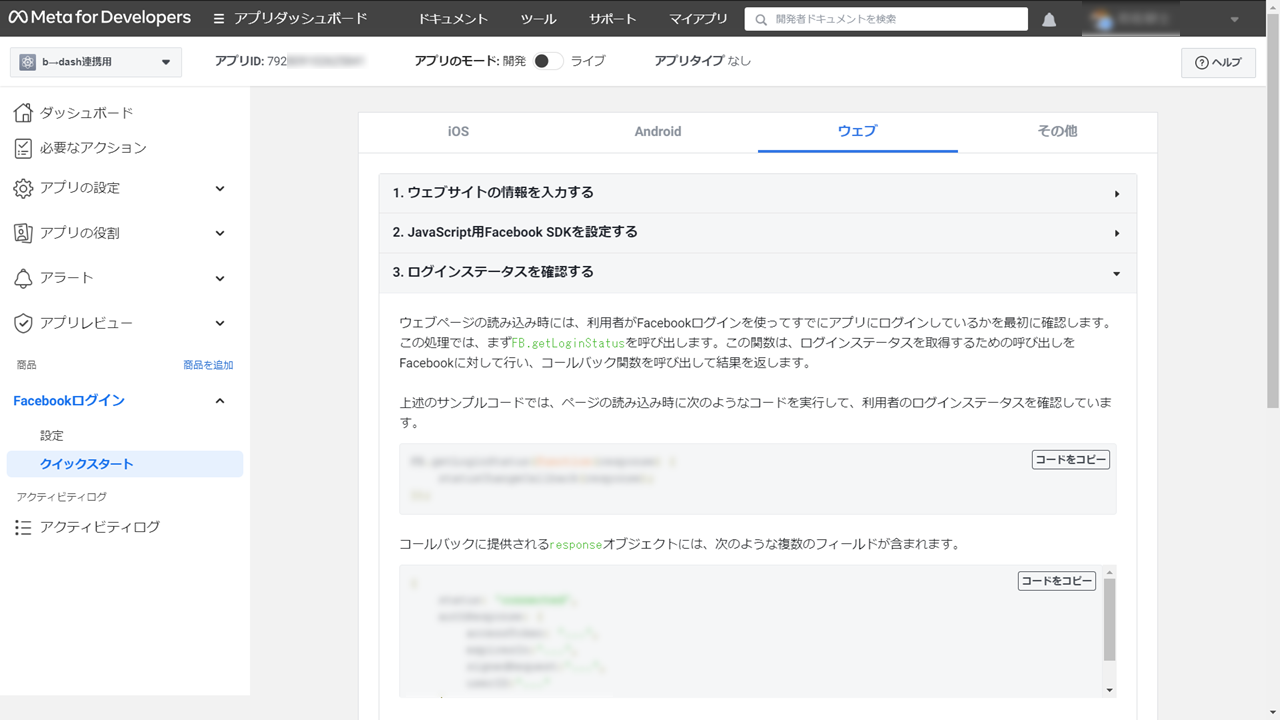
Task: Open 必要なアクション in the sidebar
Action: click(93, 148)
